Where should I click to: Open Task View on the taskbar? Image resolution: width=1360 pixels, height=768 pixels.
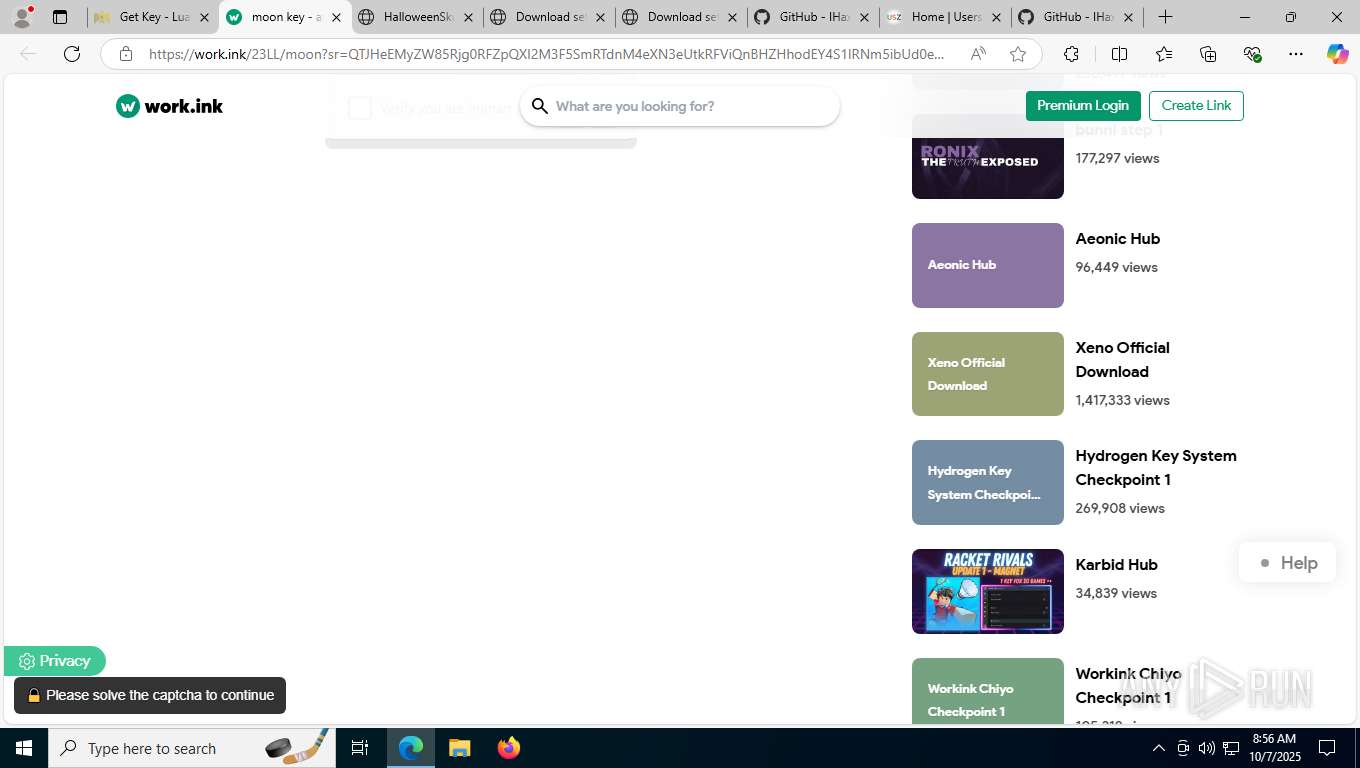[x=360, y=748]
